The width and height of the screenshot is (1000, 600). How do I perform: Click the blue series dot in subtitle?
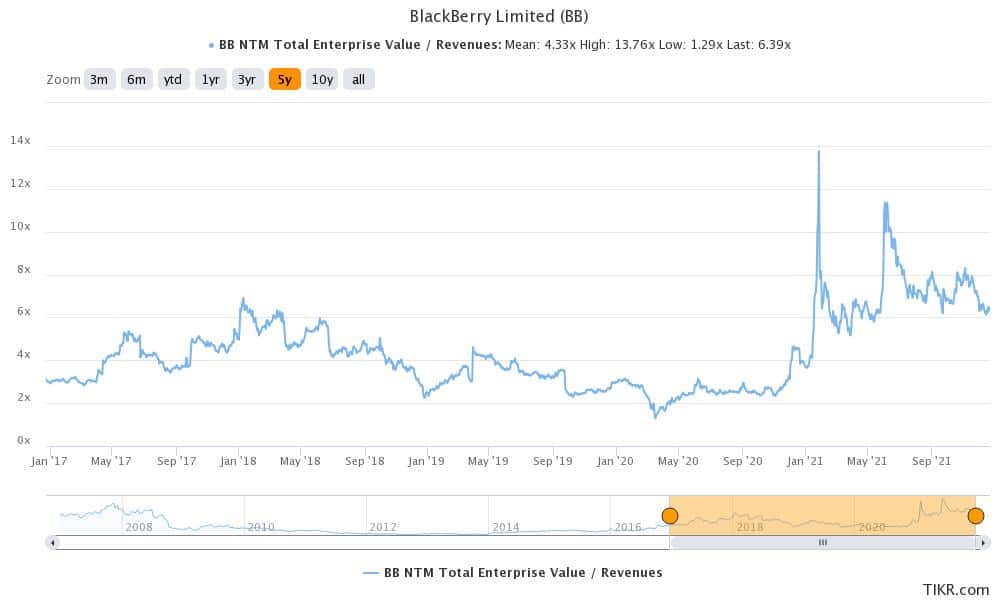pos(211,45)
